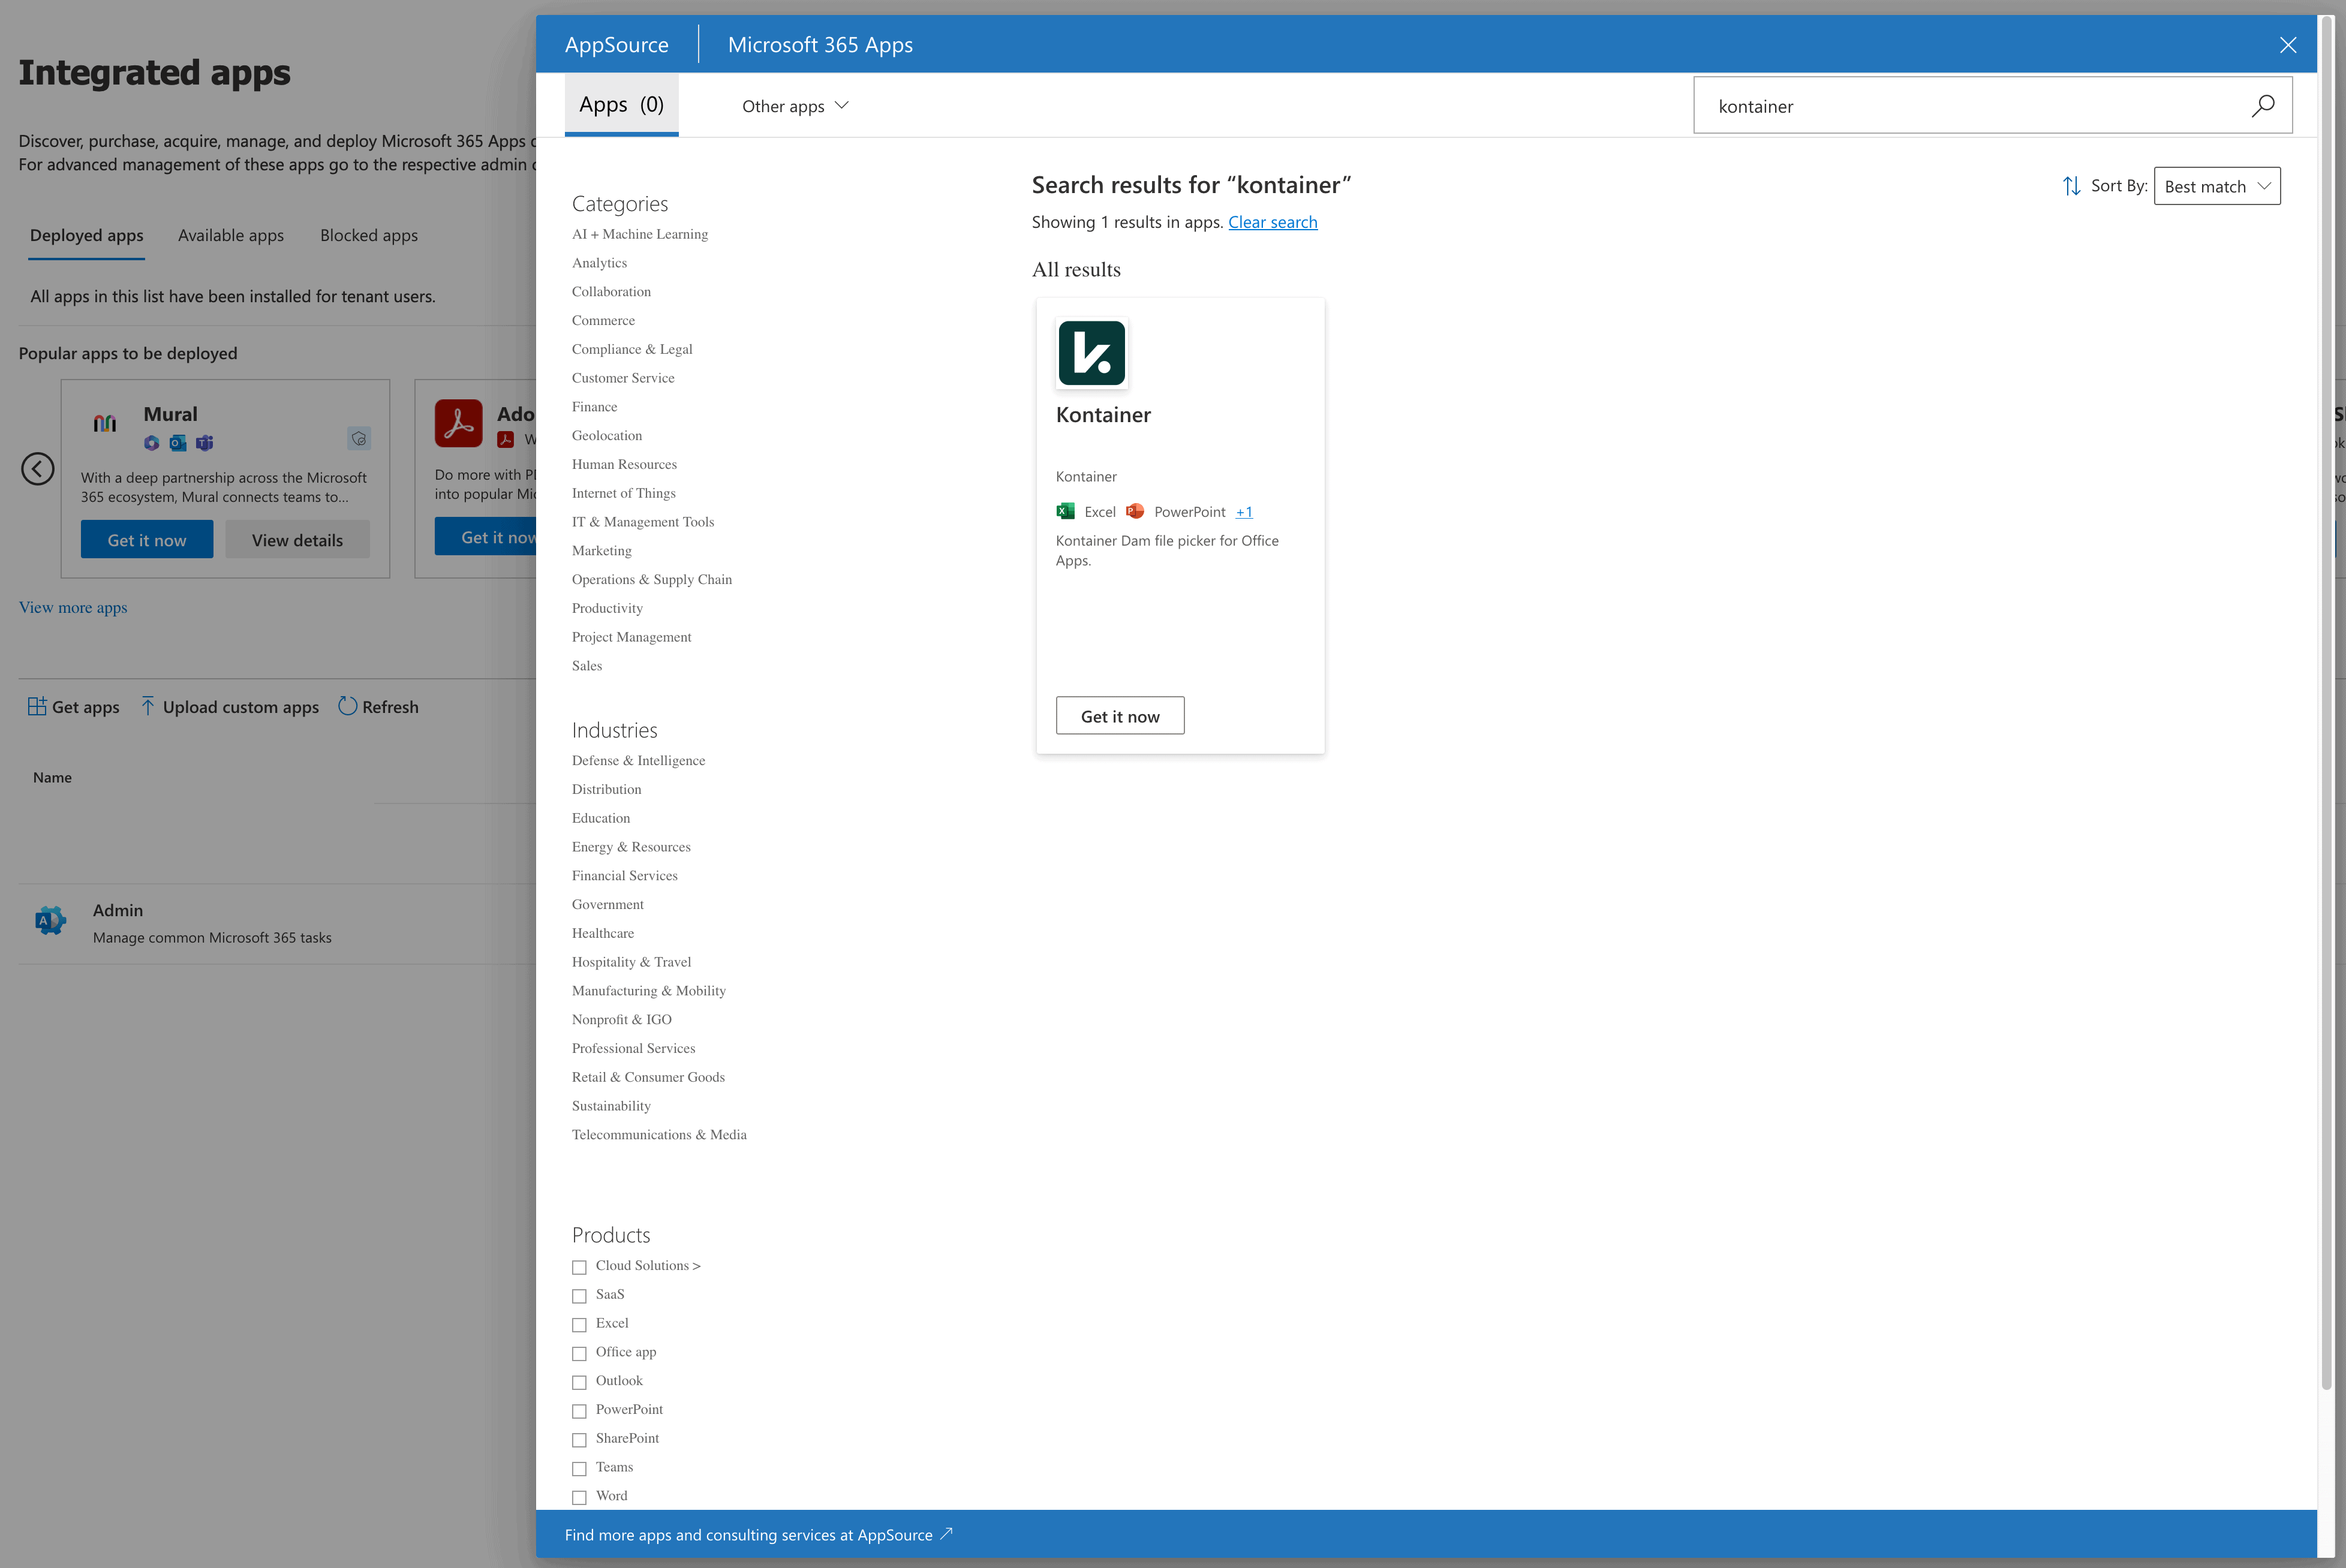Click the Clear search link

click(x=1272, y=222)
